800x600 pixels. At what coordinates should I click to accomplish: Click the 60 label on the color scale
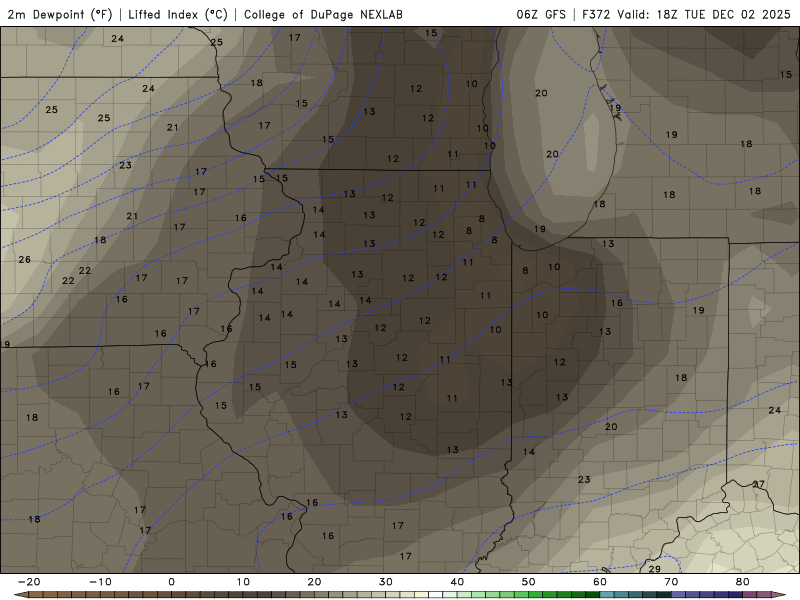[x=600, y=582]
